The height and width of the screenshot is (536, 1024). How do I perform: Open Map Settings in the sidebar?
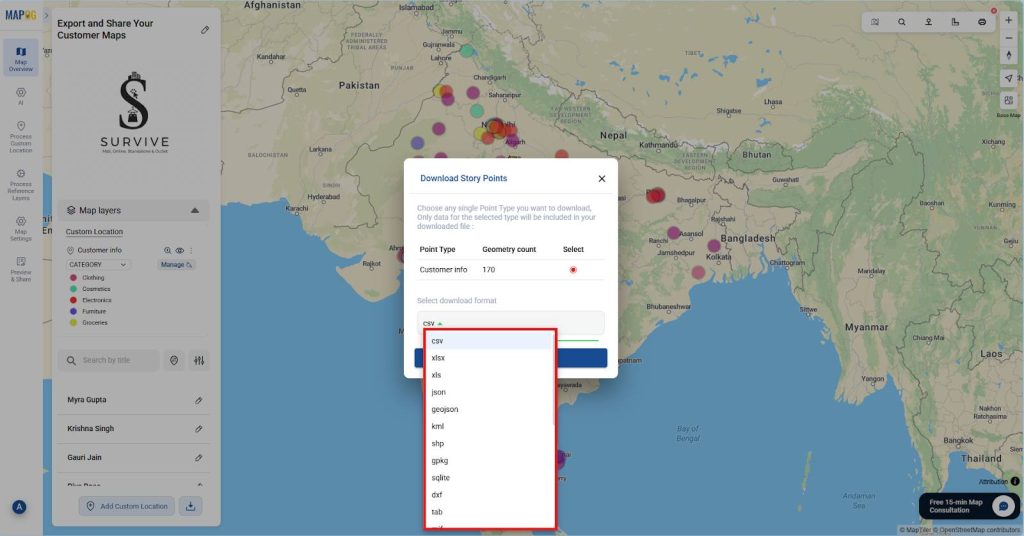coord(21,226)
